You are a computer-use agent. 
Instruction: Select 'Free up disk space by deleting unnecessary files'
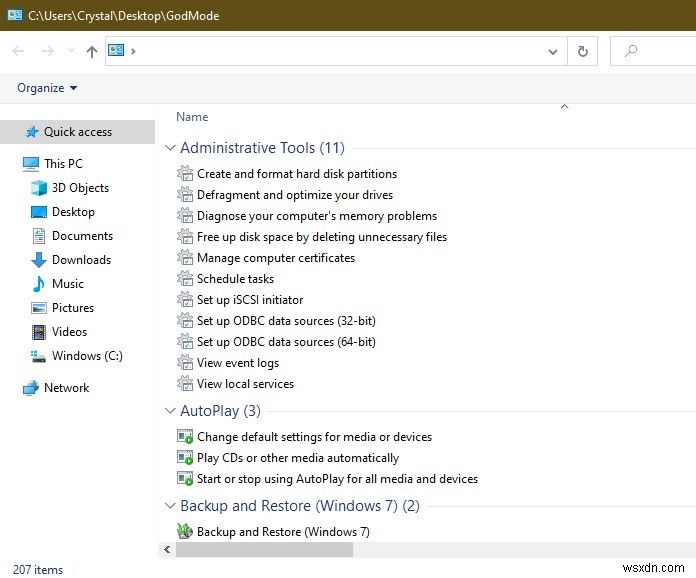[x=322, y=237]
